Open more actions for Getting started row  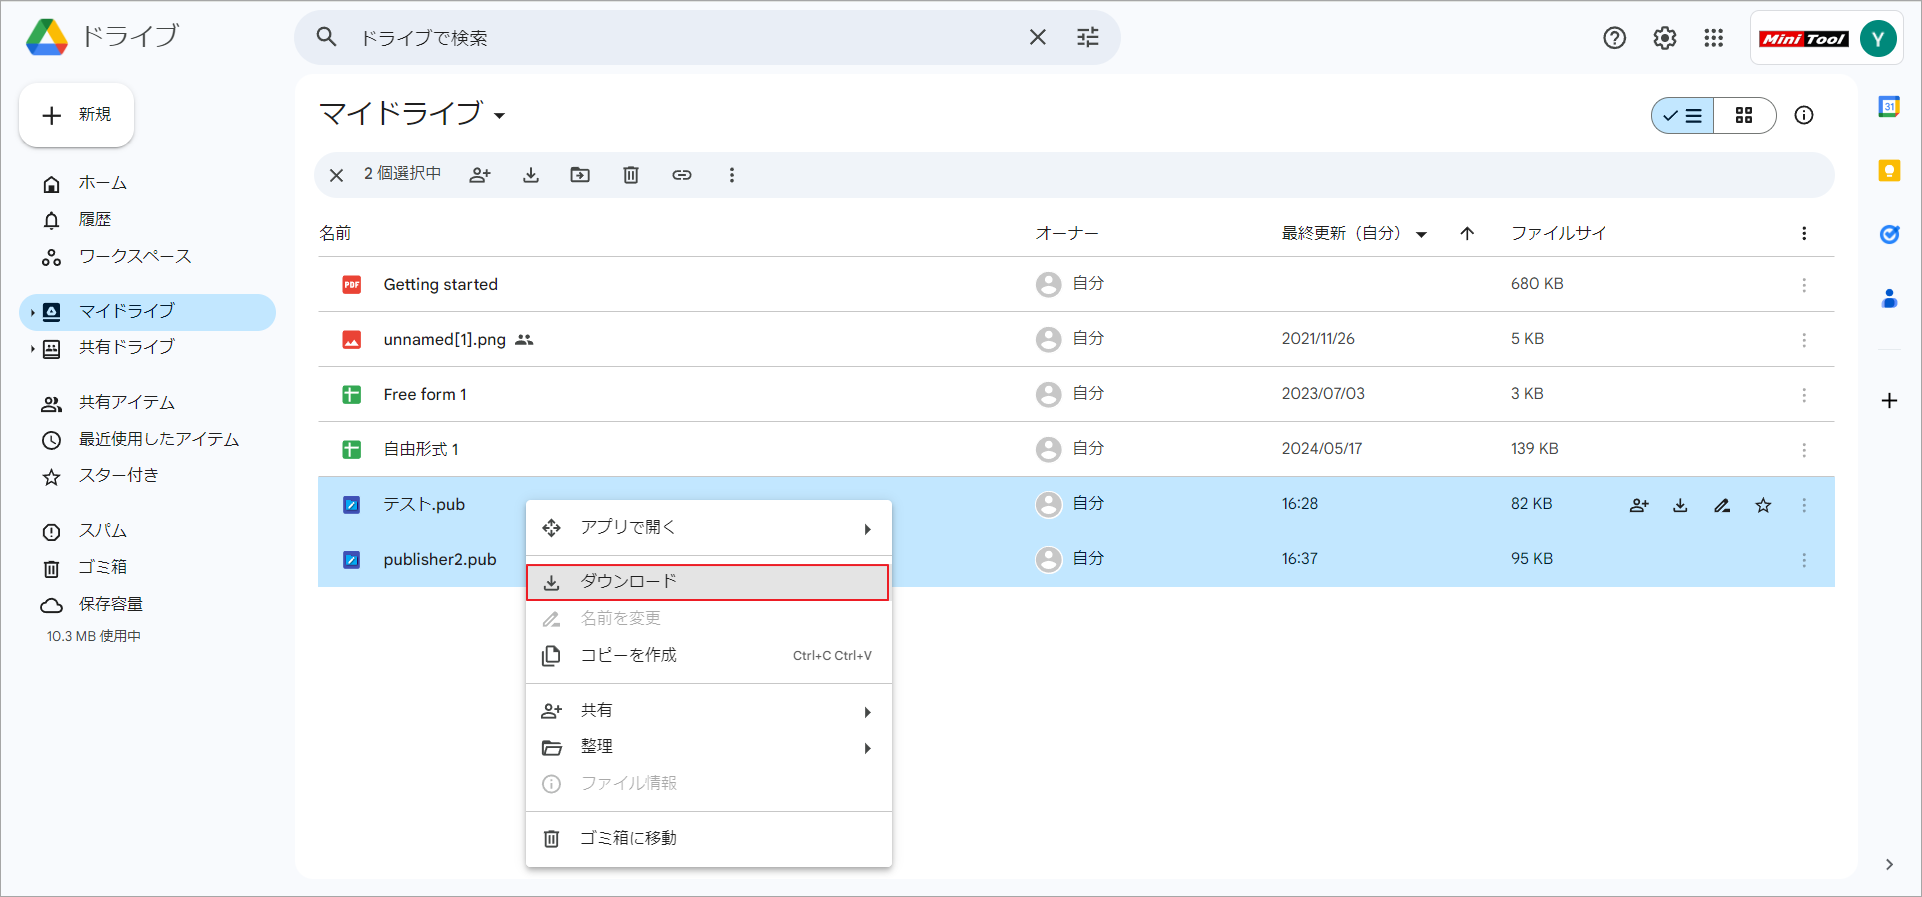[x=1804, y=285]
